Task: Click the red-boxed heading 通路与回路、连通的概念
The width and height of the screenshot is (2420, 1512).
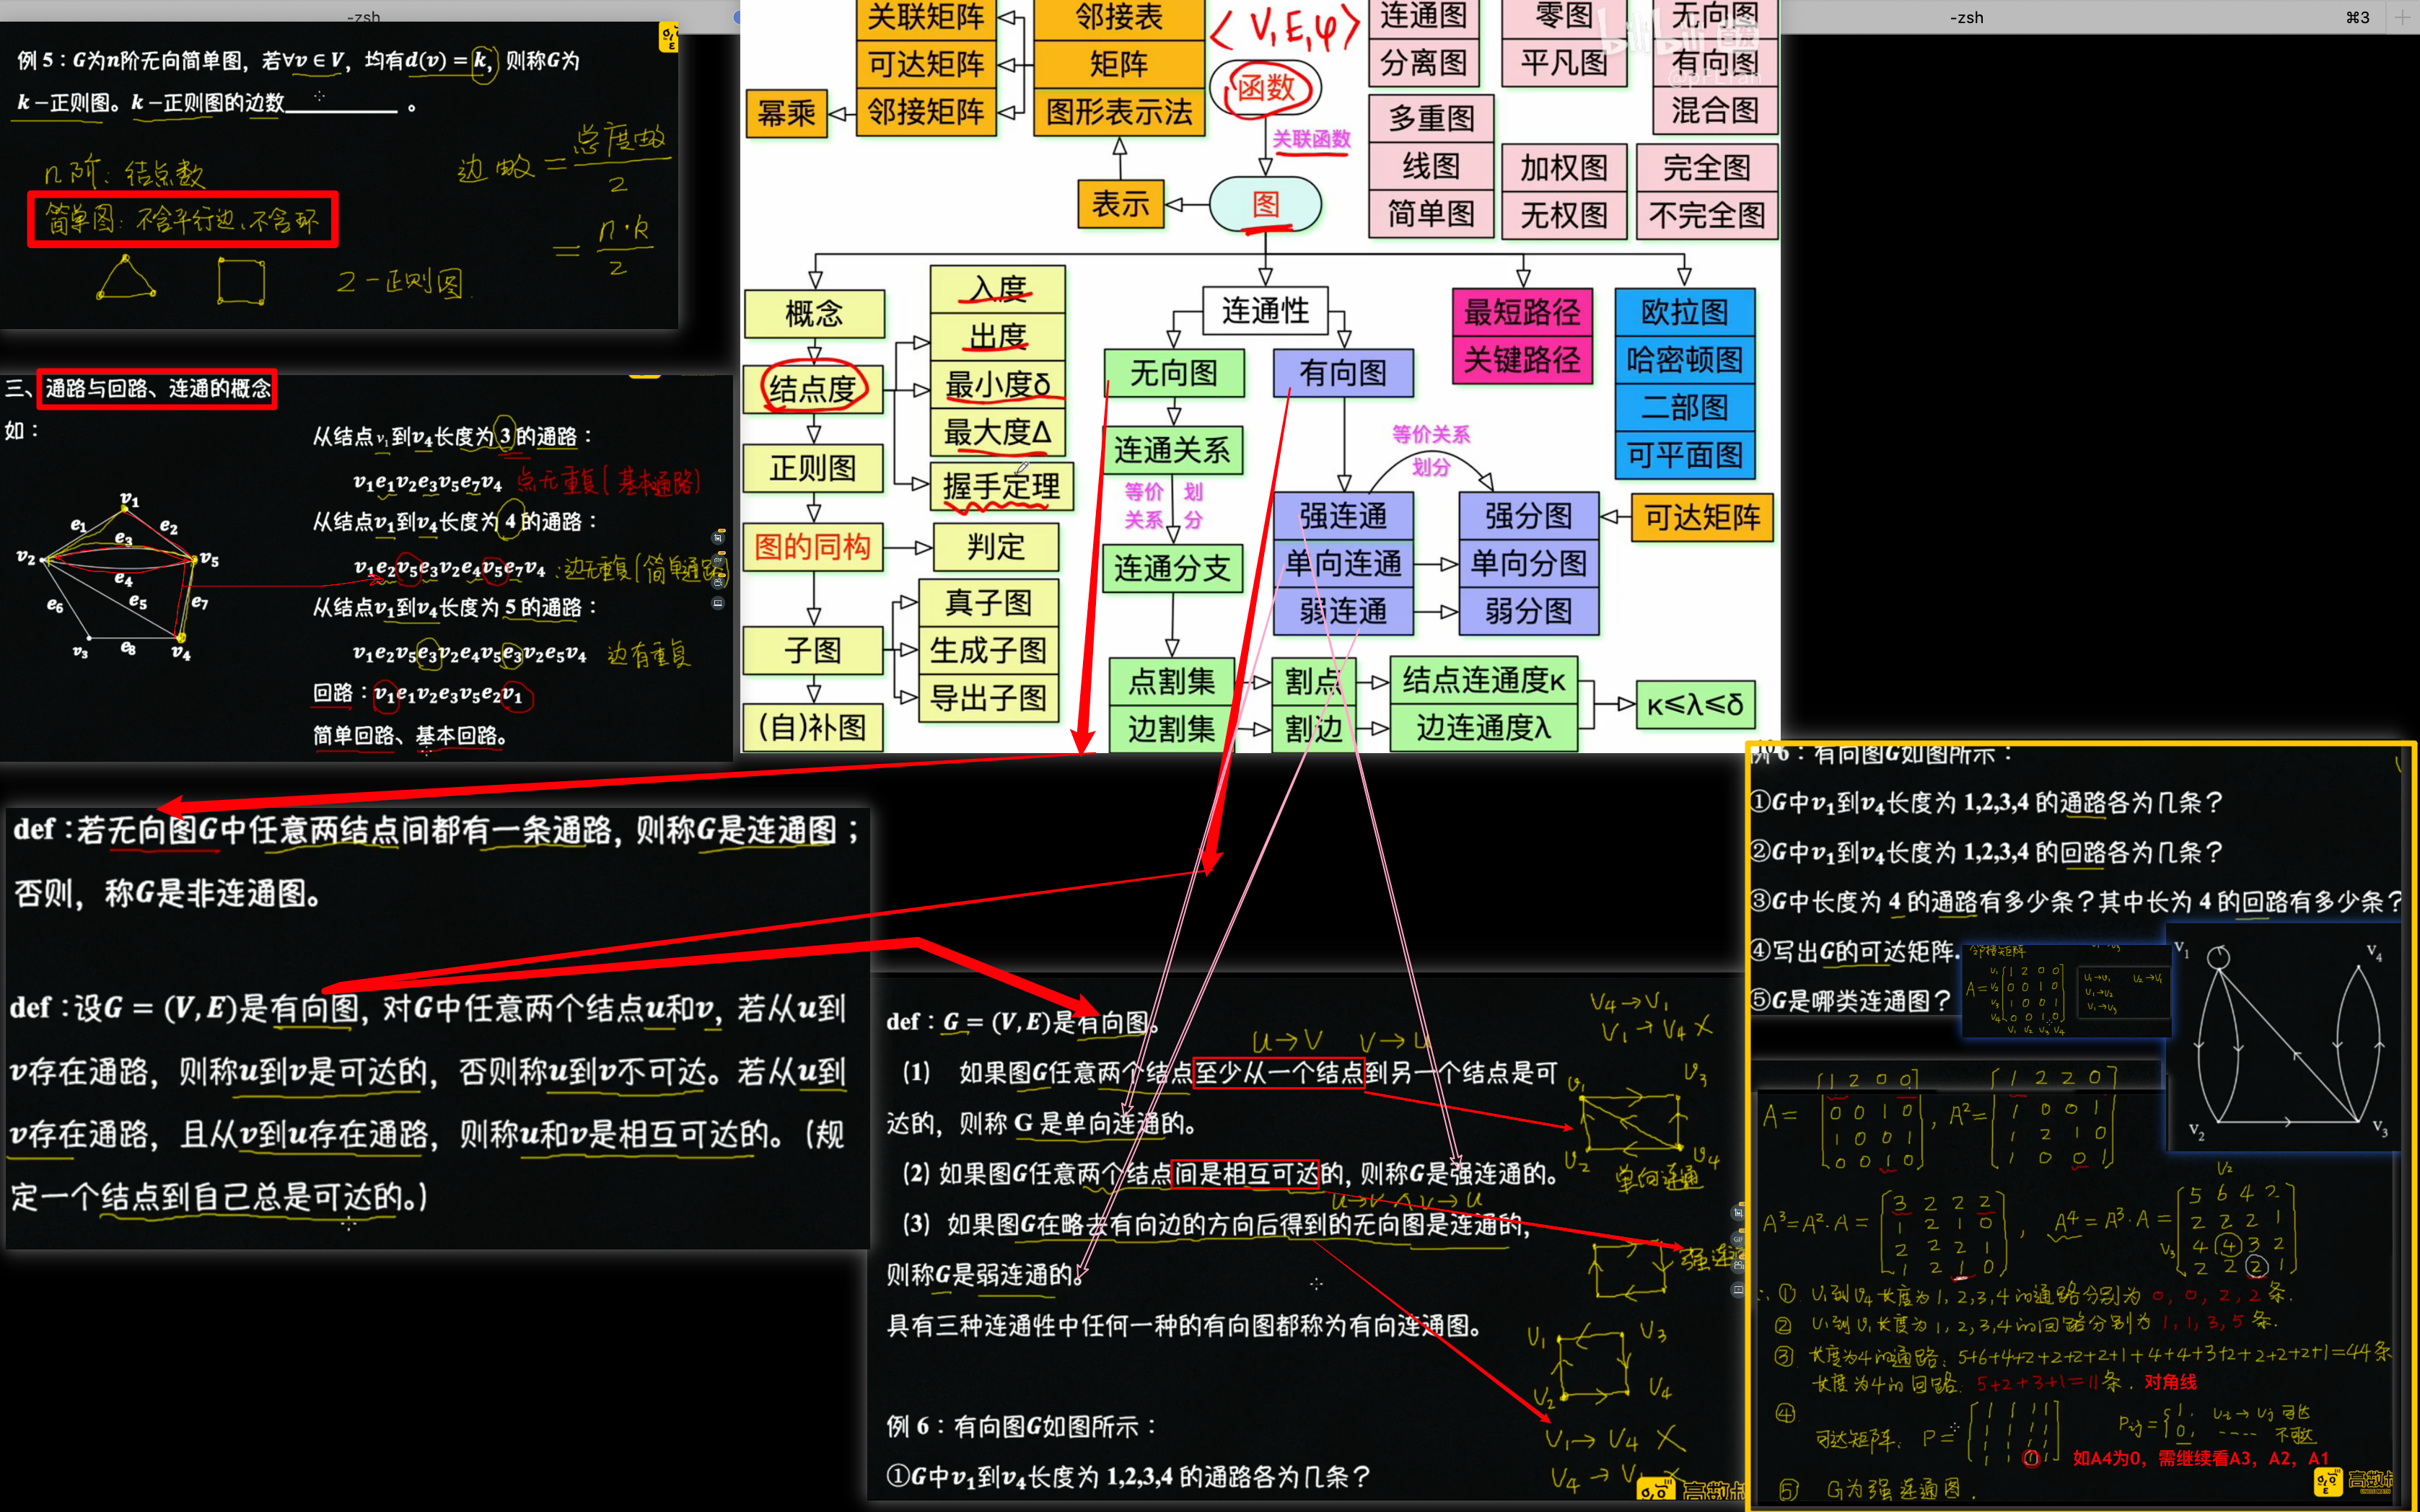Action: pyautogui.click(x=157, y=389)
